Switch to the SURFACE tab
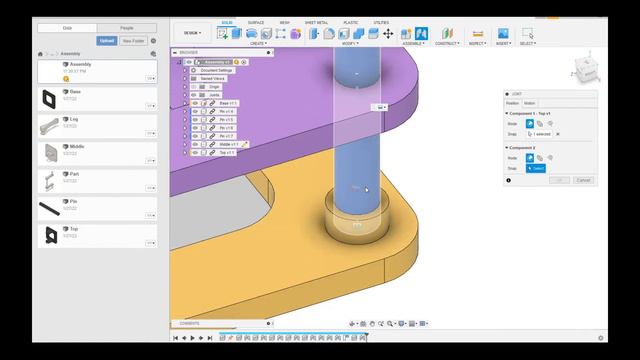The height and width of the screenshot is (360, 640). pyautogui.click(x=256, y=22)
